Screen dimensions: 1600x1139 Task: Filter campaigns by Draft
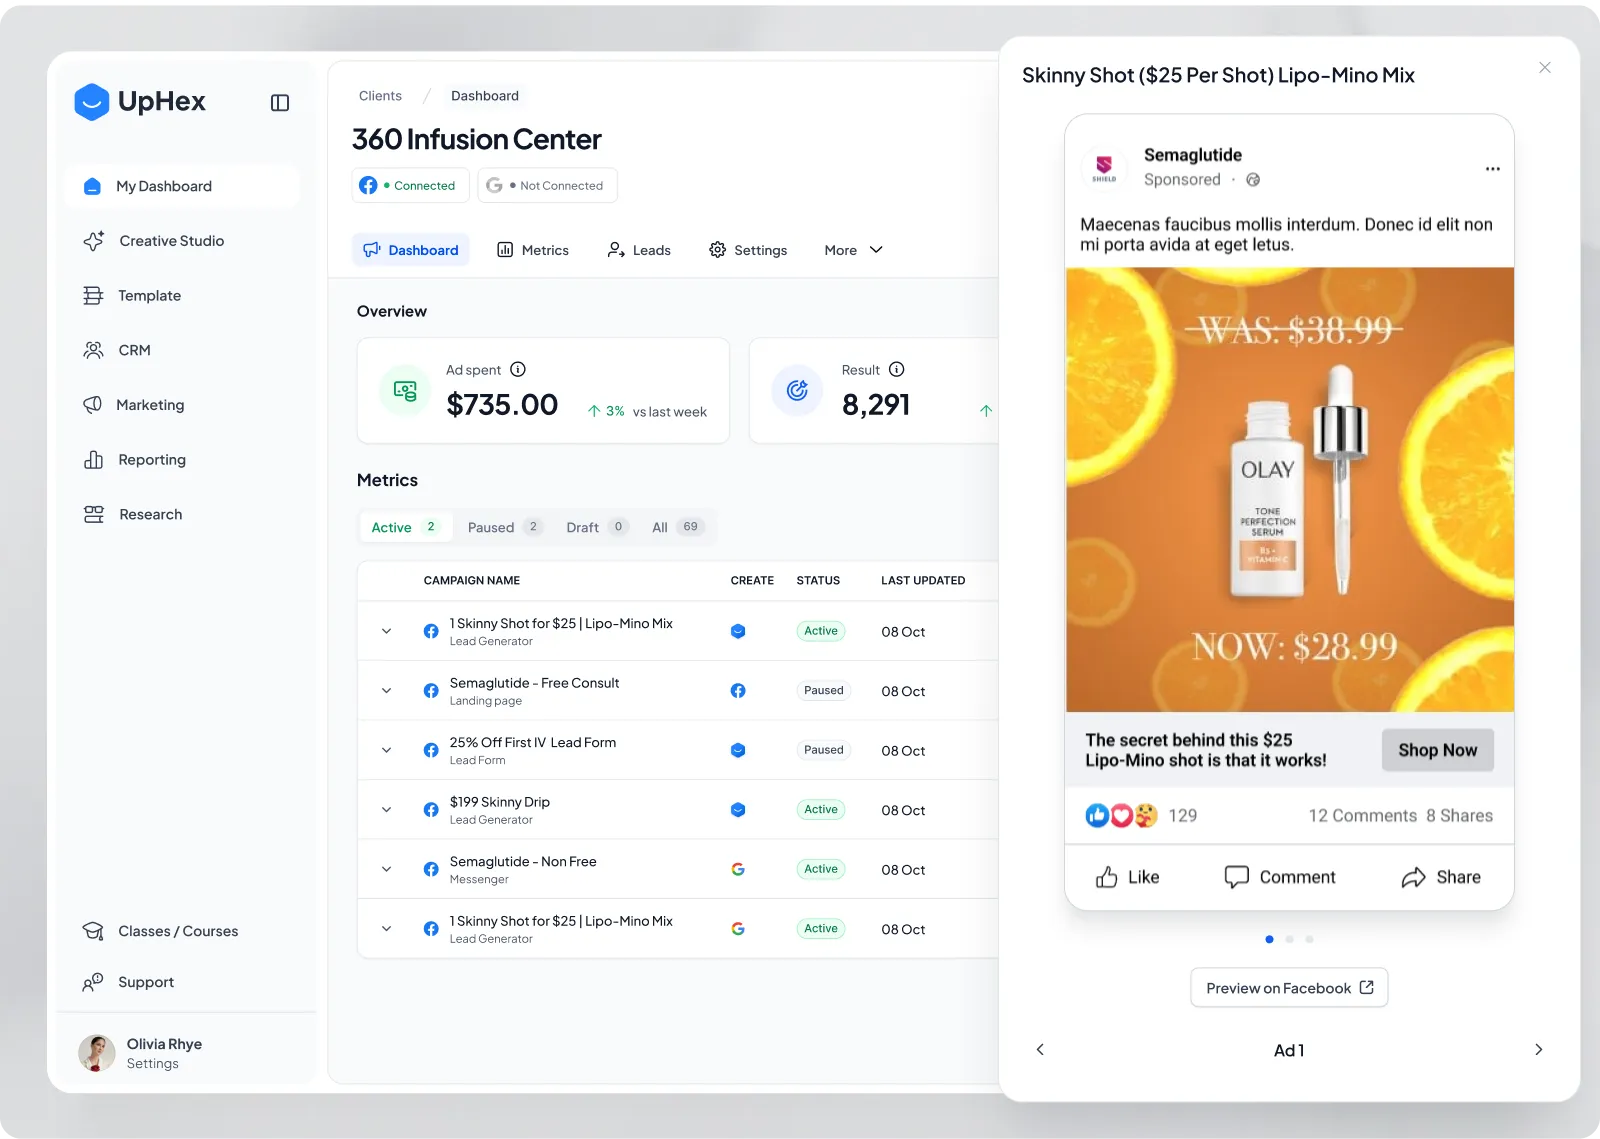pos(597,527)
